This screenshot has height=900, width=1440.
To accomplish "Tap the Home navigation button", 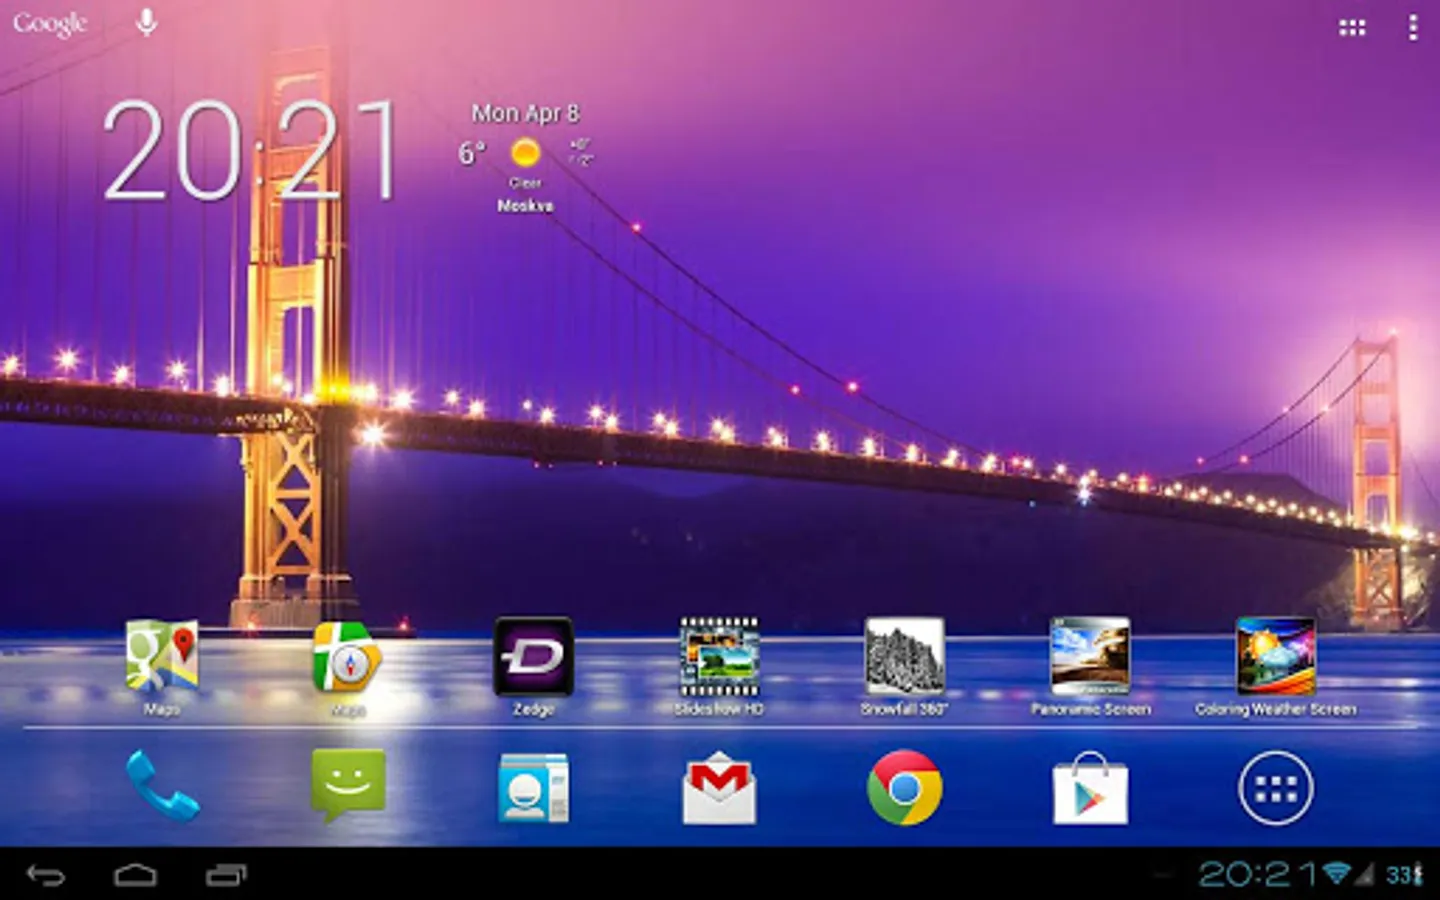I will (135, 876).
